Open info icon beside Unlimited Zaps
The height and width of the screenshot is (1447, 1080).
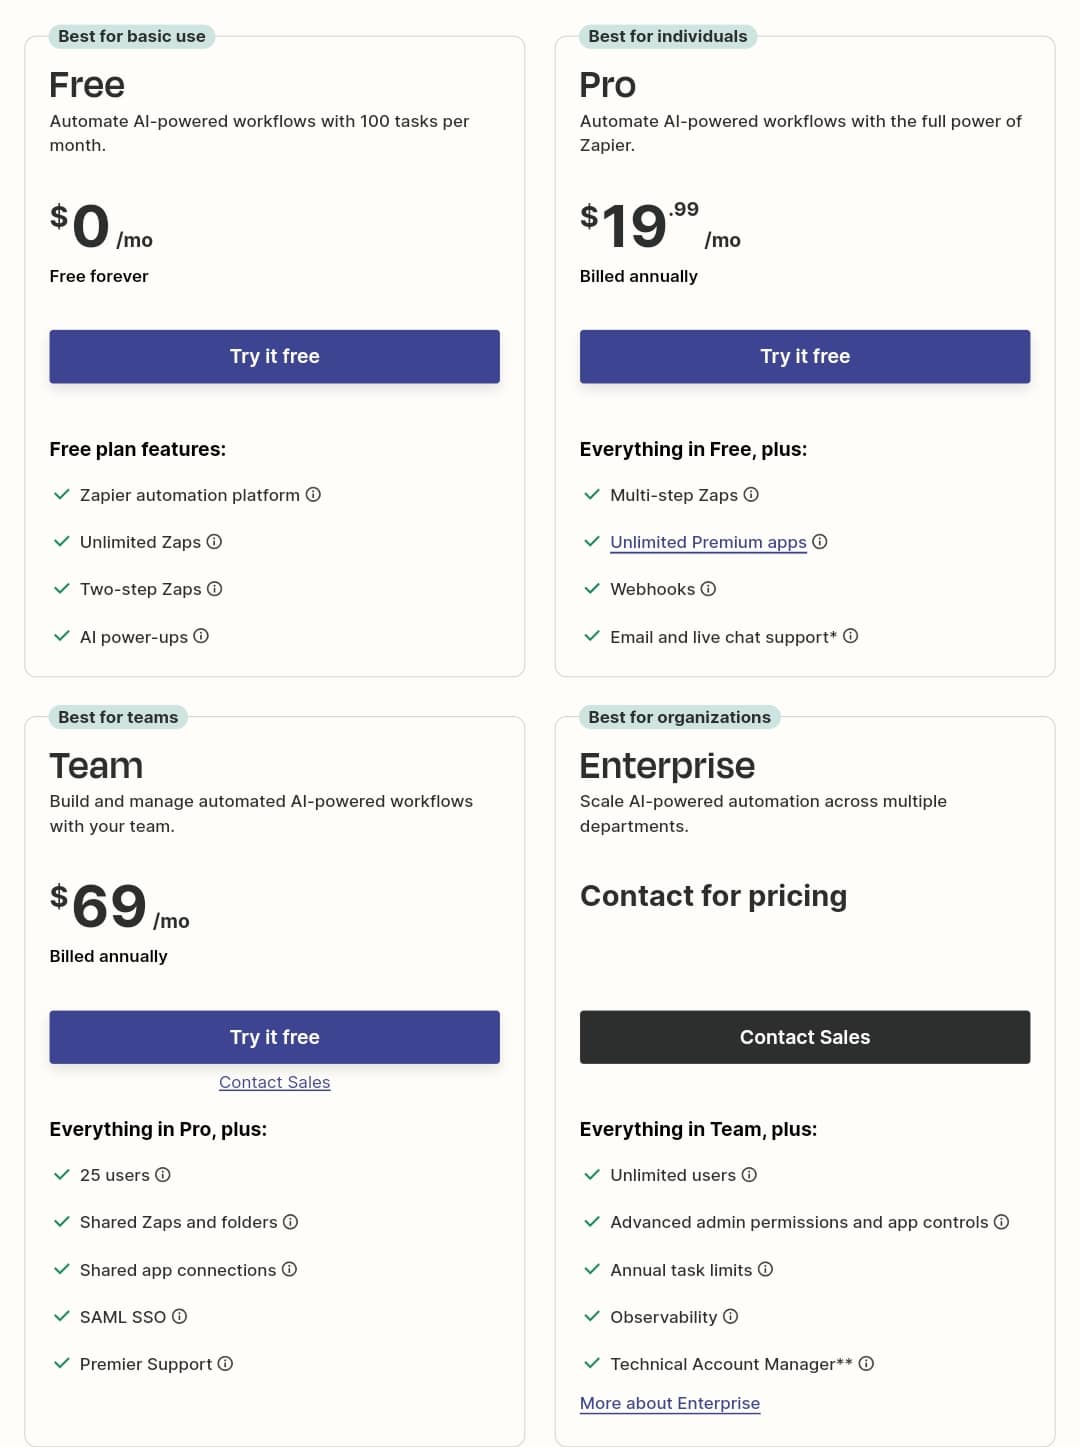(x=214, y=541)
